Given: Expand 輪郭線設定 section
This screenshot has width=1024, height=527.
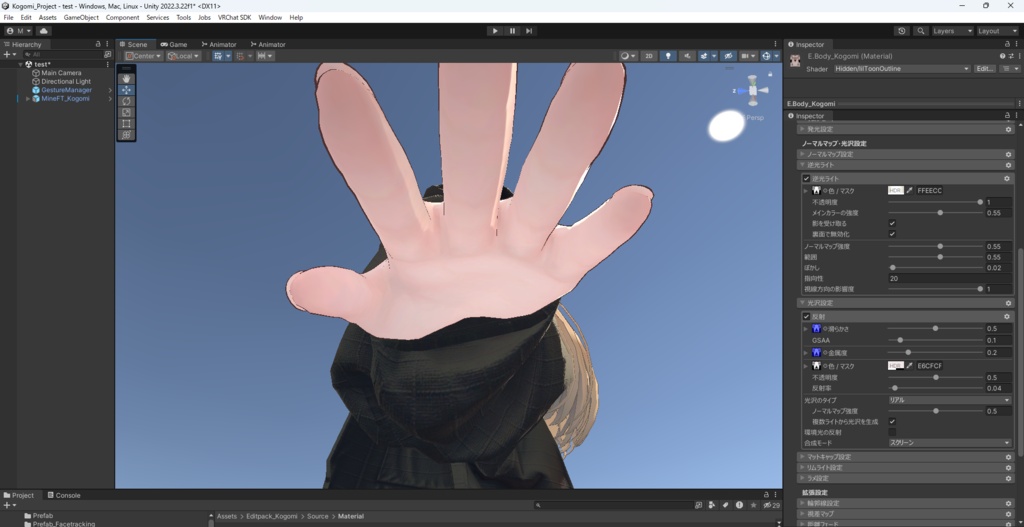Looking at the screenshot, I should click(x=905, y=503).
